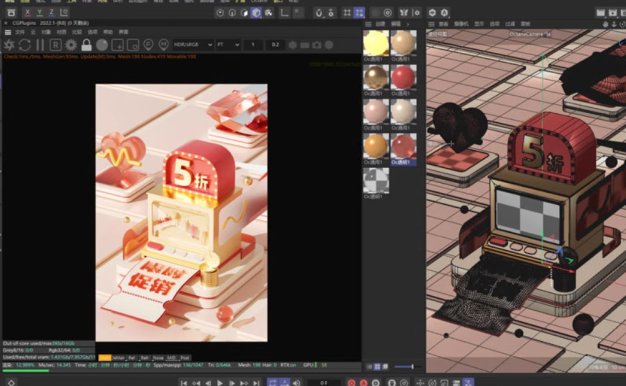Image resolution: width=626 pixels, height=386 pixels.
Task: Select the red material thumbnail
Action: (404, 77)
